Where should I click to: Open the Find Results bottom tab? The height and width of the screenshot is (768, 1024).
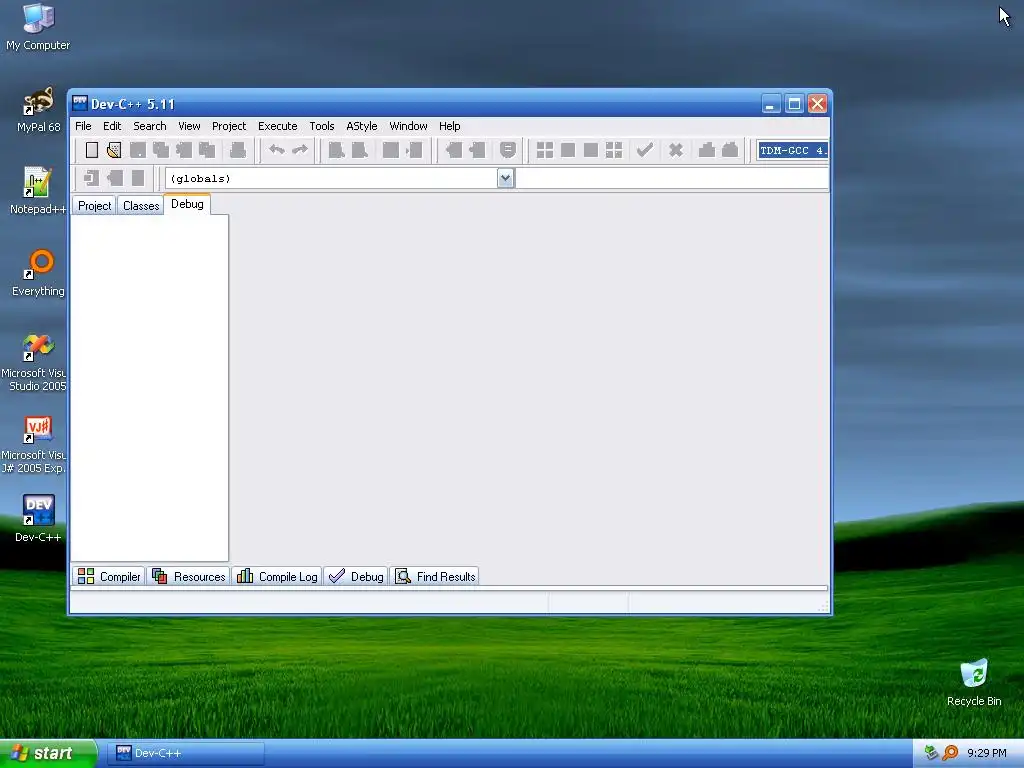tap(435, 576)
